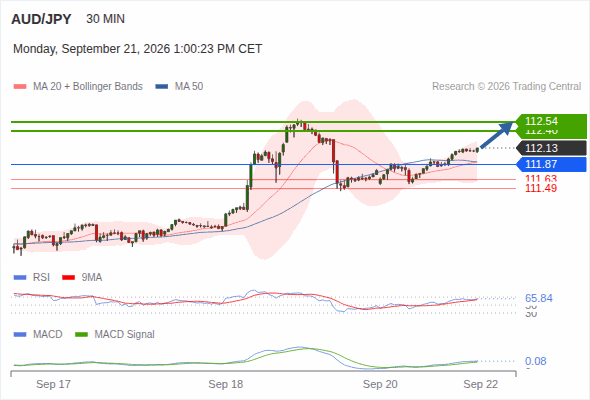Click the MA 20 Bollinger Bands legend swatch
Image resolution: width=590 pixels, height=400 pixels.
click(x=20, y=87)
